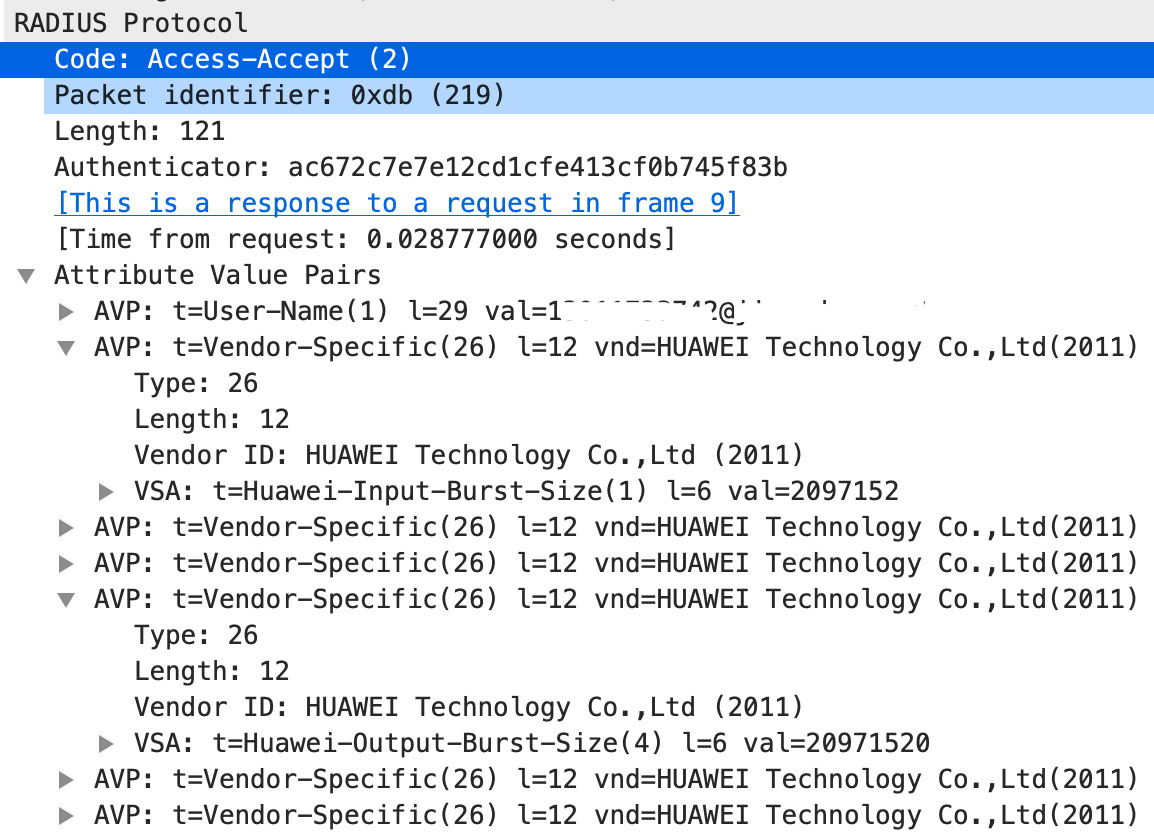Expand the Huawei-Output-Burst-Size VSA
The height and width of the screenshot is (834, 1154).
tap(106, 743)
